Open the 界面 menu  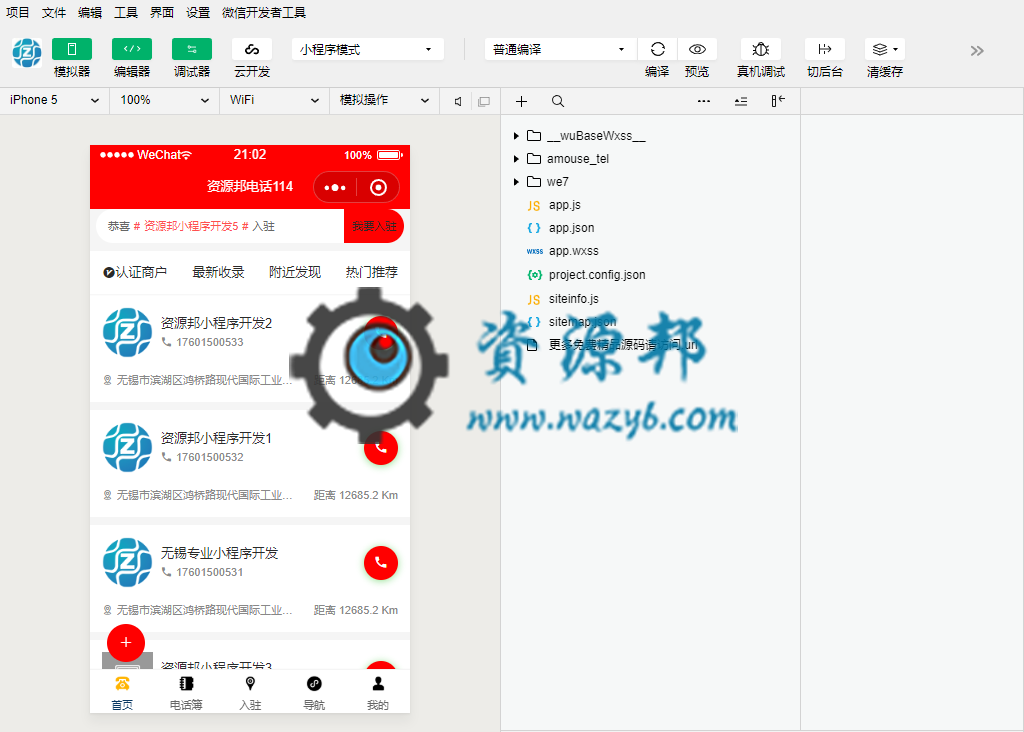(x=162, y=12)
